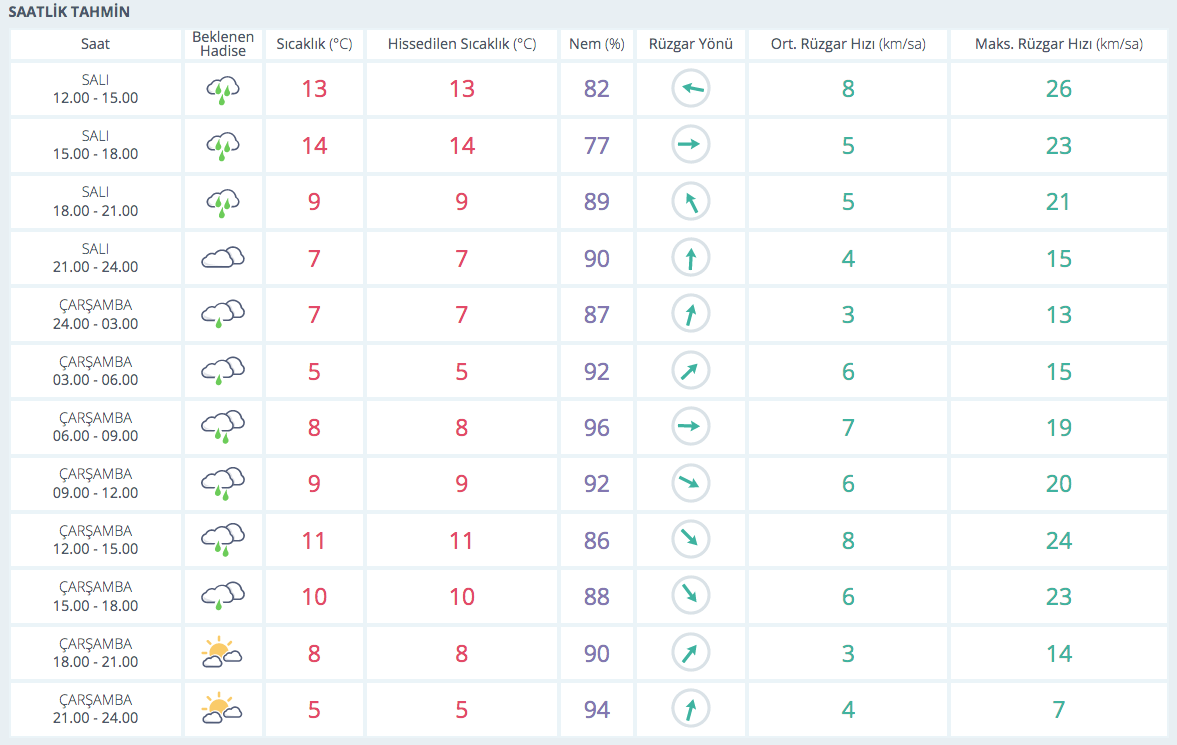Click the Hissedilen Sıcaklık column header
The width and height of the screenshot is (1177, 745).
[x=461, y=44]
